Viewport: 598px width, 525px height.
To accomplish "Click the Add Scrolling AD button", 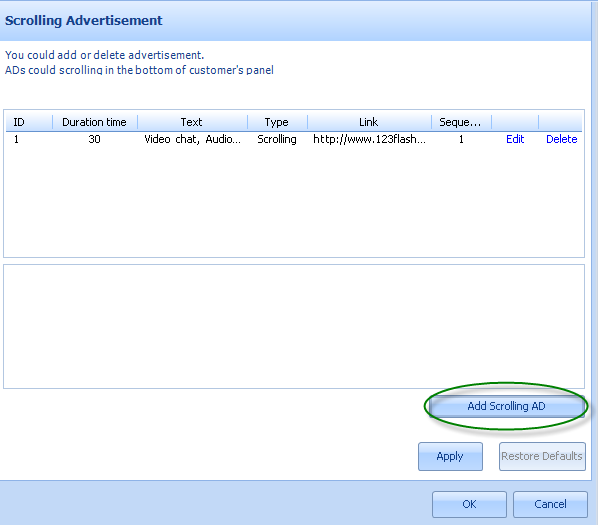I will pos(506,406).
